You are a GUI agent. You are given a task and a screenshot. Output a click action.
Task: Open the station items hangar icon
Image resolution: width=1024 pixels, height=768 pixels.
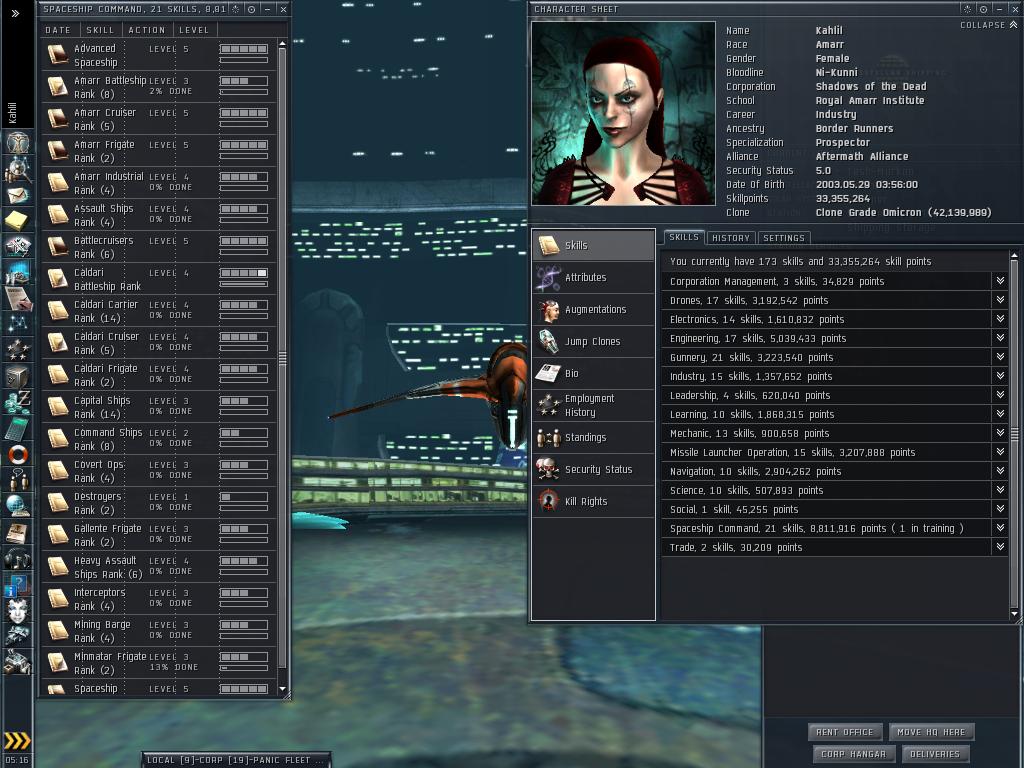point(18,662)
